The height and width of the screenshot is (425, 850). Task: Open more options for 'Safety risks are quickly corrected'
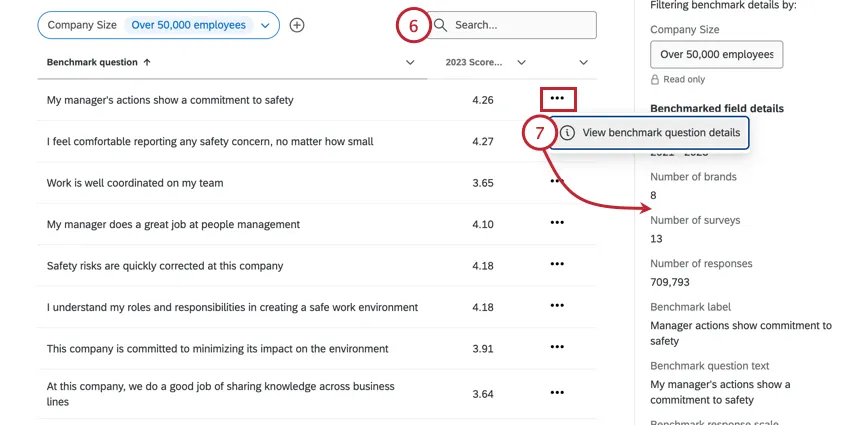point(557,264)
